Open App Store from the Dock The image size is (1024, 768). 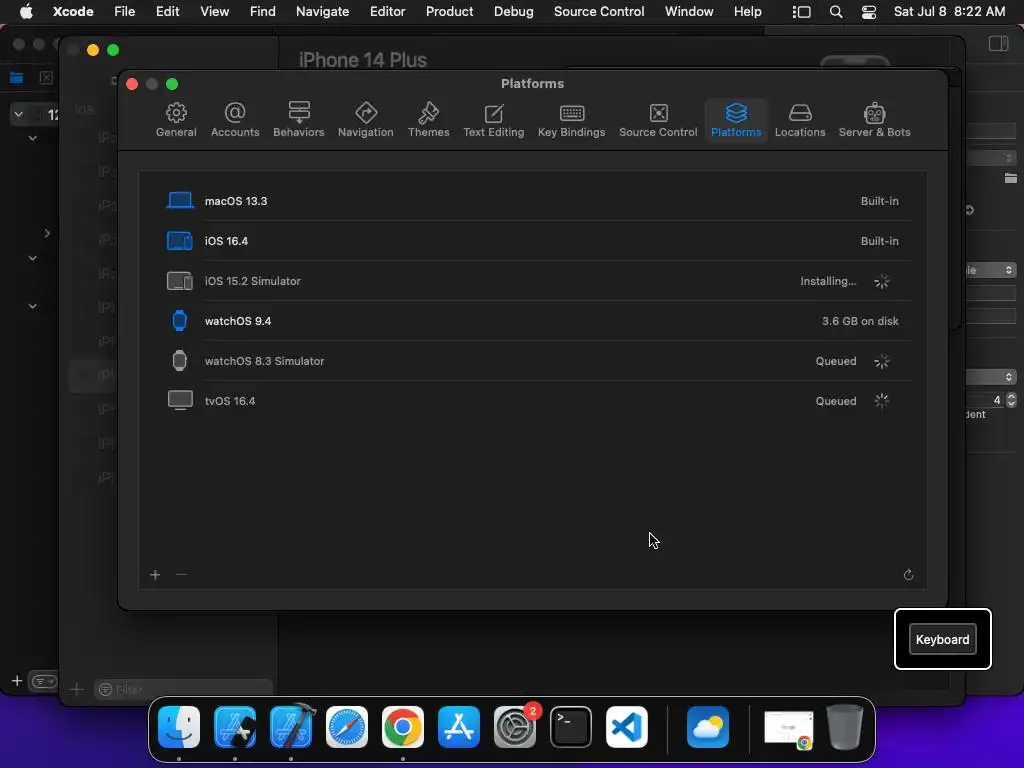pos(458,727)
